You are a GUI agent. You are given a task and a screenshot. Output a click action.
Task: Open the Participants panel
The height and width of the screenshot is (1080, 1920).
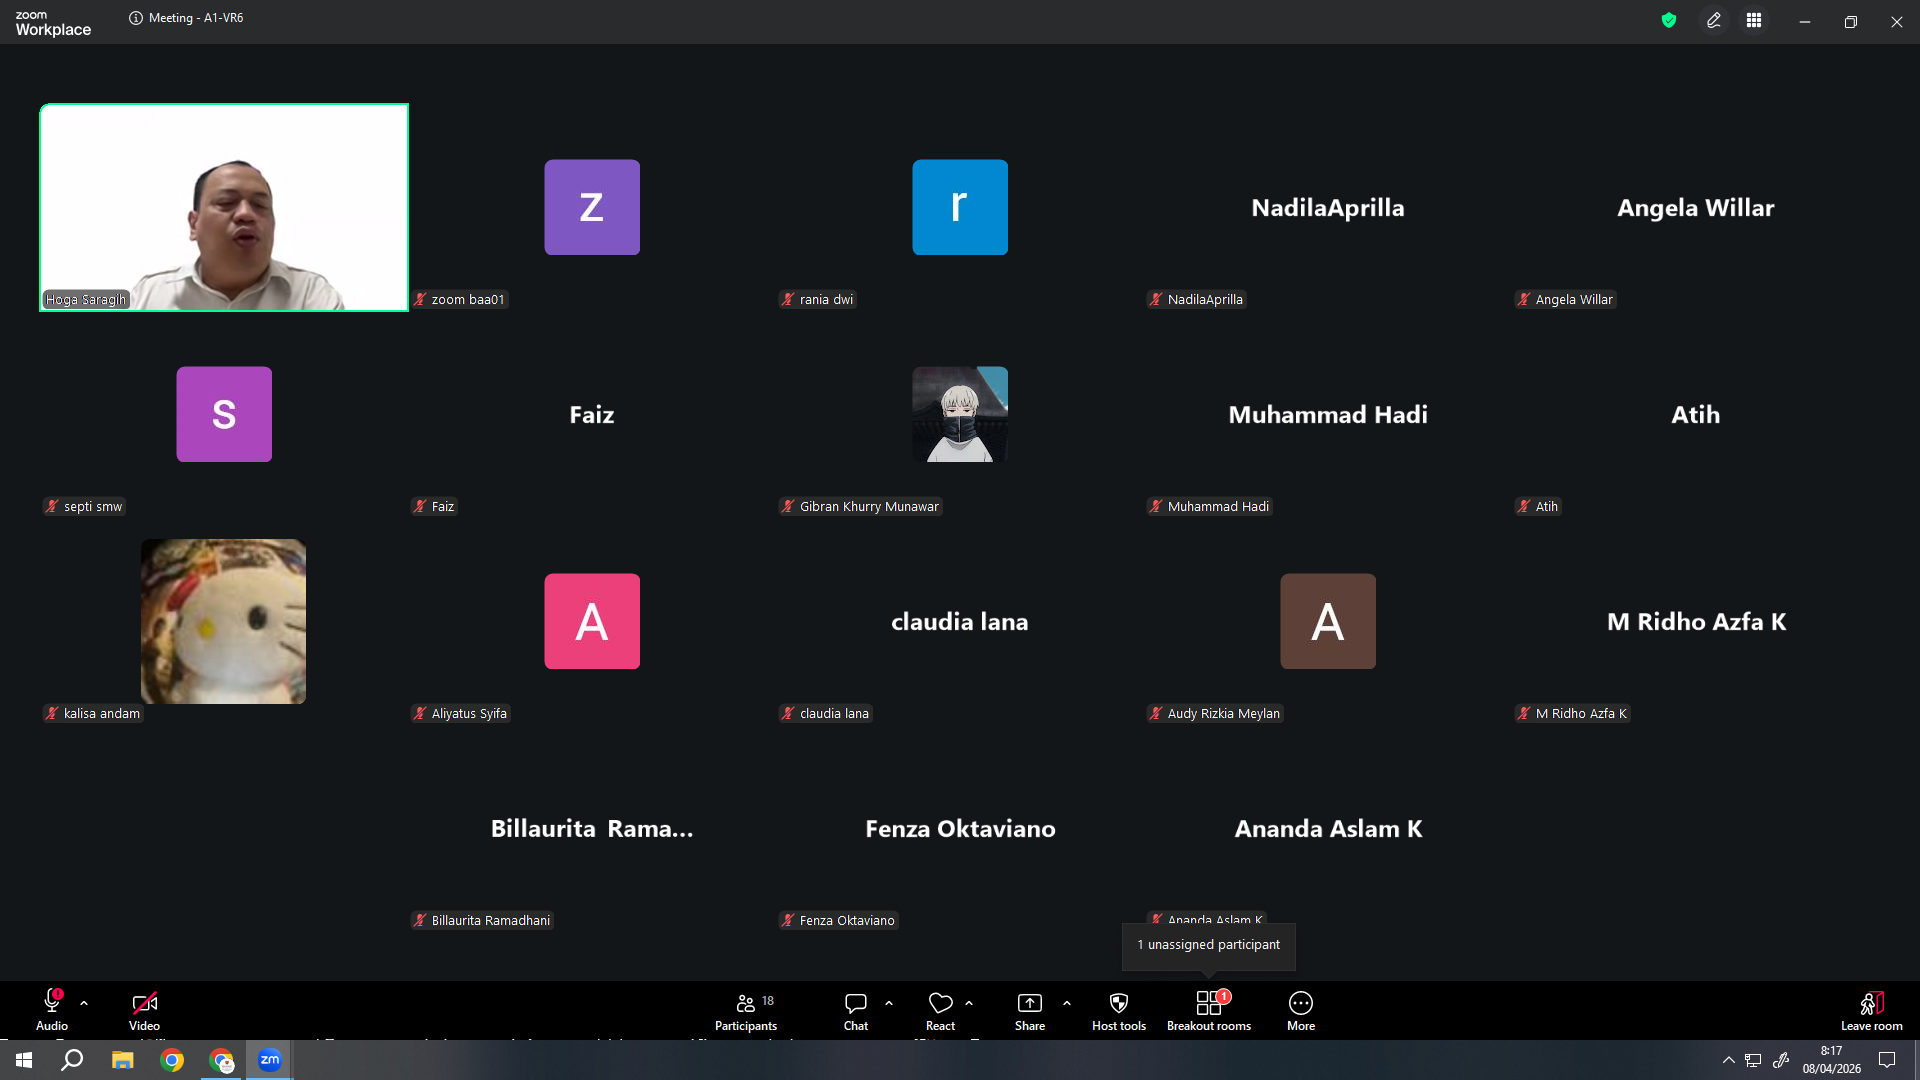click(x=746, y=1010)
